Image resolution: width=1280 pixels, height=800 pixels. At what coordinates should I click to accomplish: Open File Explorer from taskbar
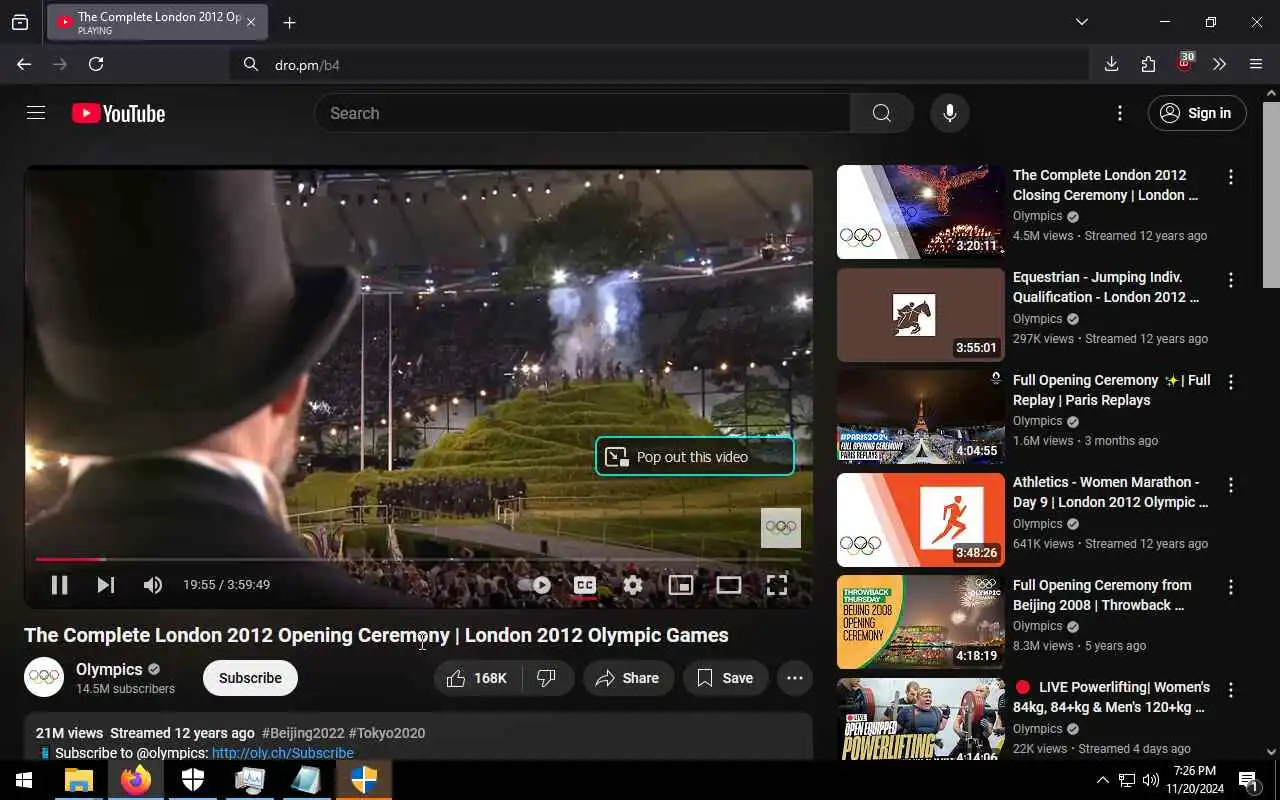[79, 780]
